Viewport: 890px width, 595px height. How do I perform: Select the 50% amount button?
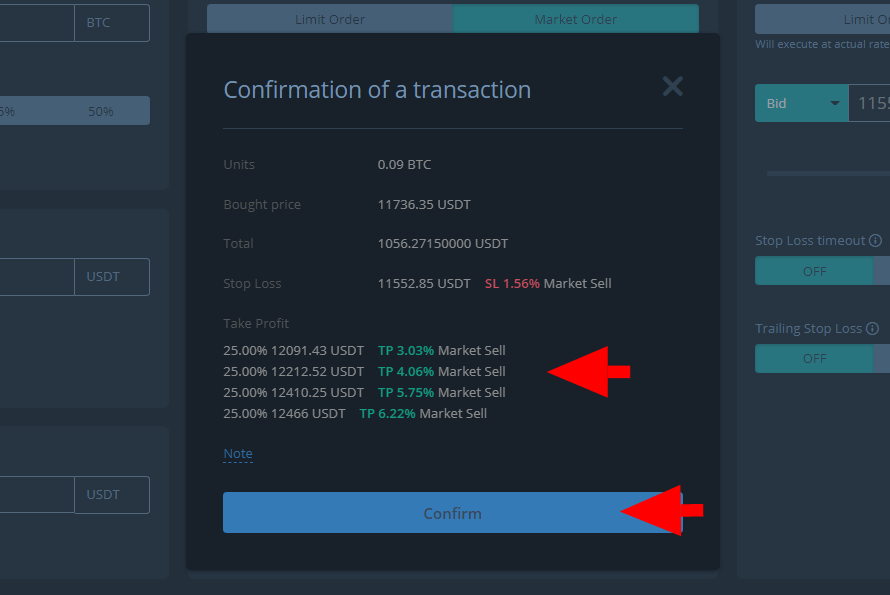click(101, 111)
